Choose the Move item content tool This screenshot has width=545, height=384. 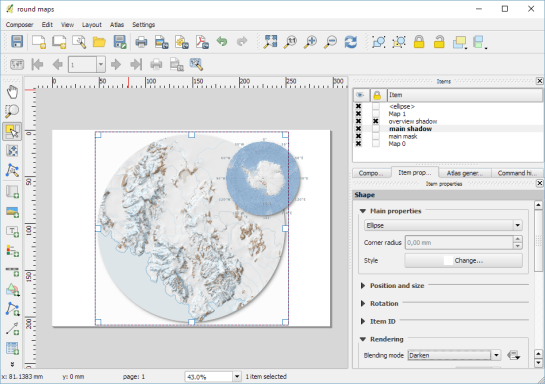(x=13, y=151)
